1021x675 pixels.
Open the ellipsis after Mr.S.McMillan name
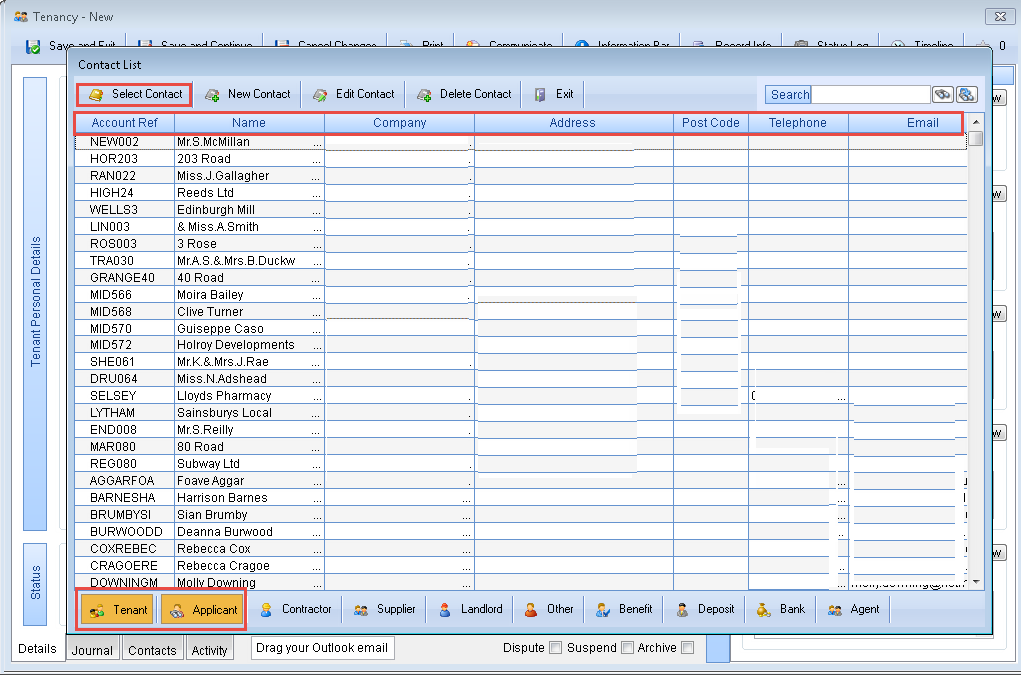(317, 143)
